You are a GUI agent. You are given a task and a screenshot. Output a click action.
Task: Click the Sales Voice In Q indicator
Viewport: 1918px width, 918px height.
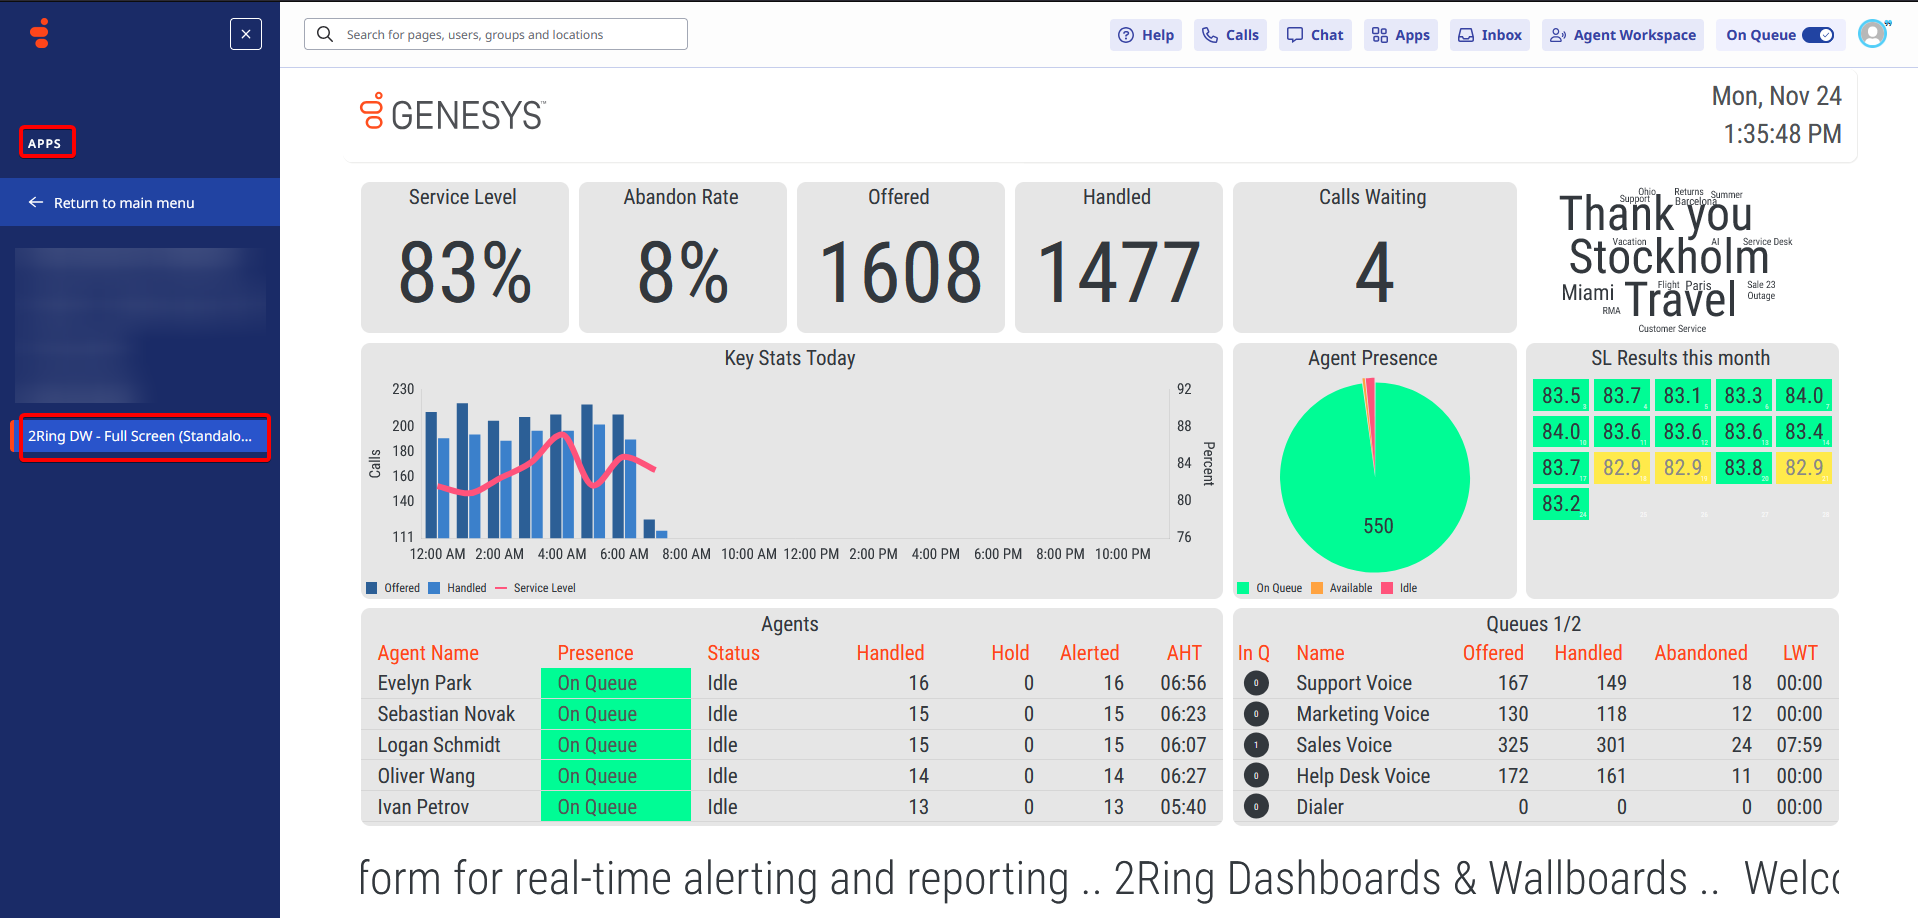point(1256,745)
